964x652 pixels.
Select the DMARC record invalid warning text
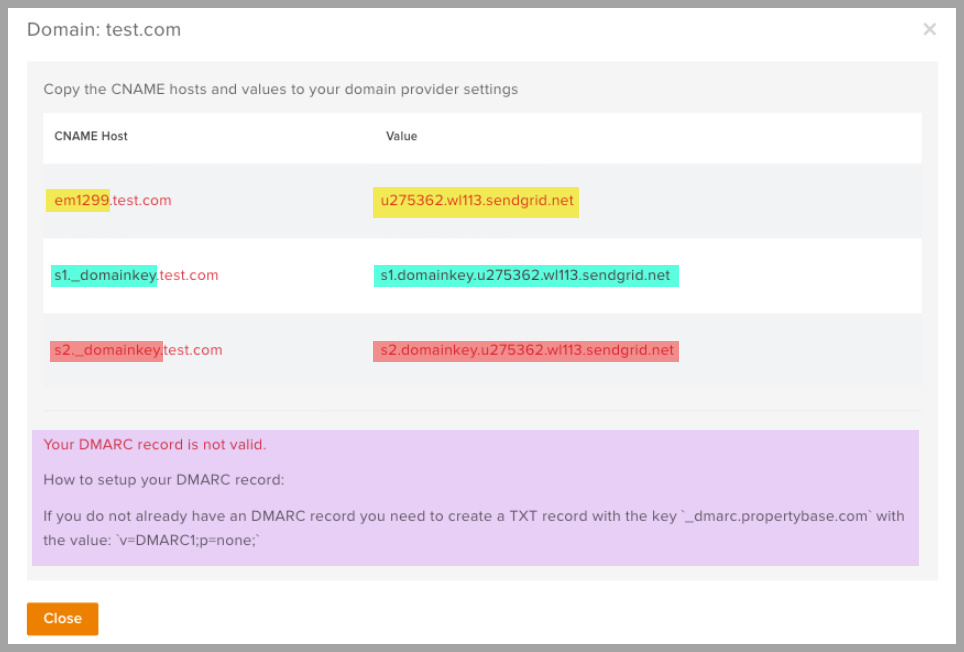tap(155, 444)
